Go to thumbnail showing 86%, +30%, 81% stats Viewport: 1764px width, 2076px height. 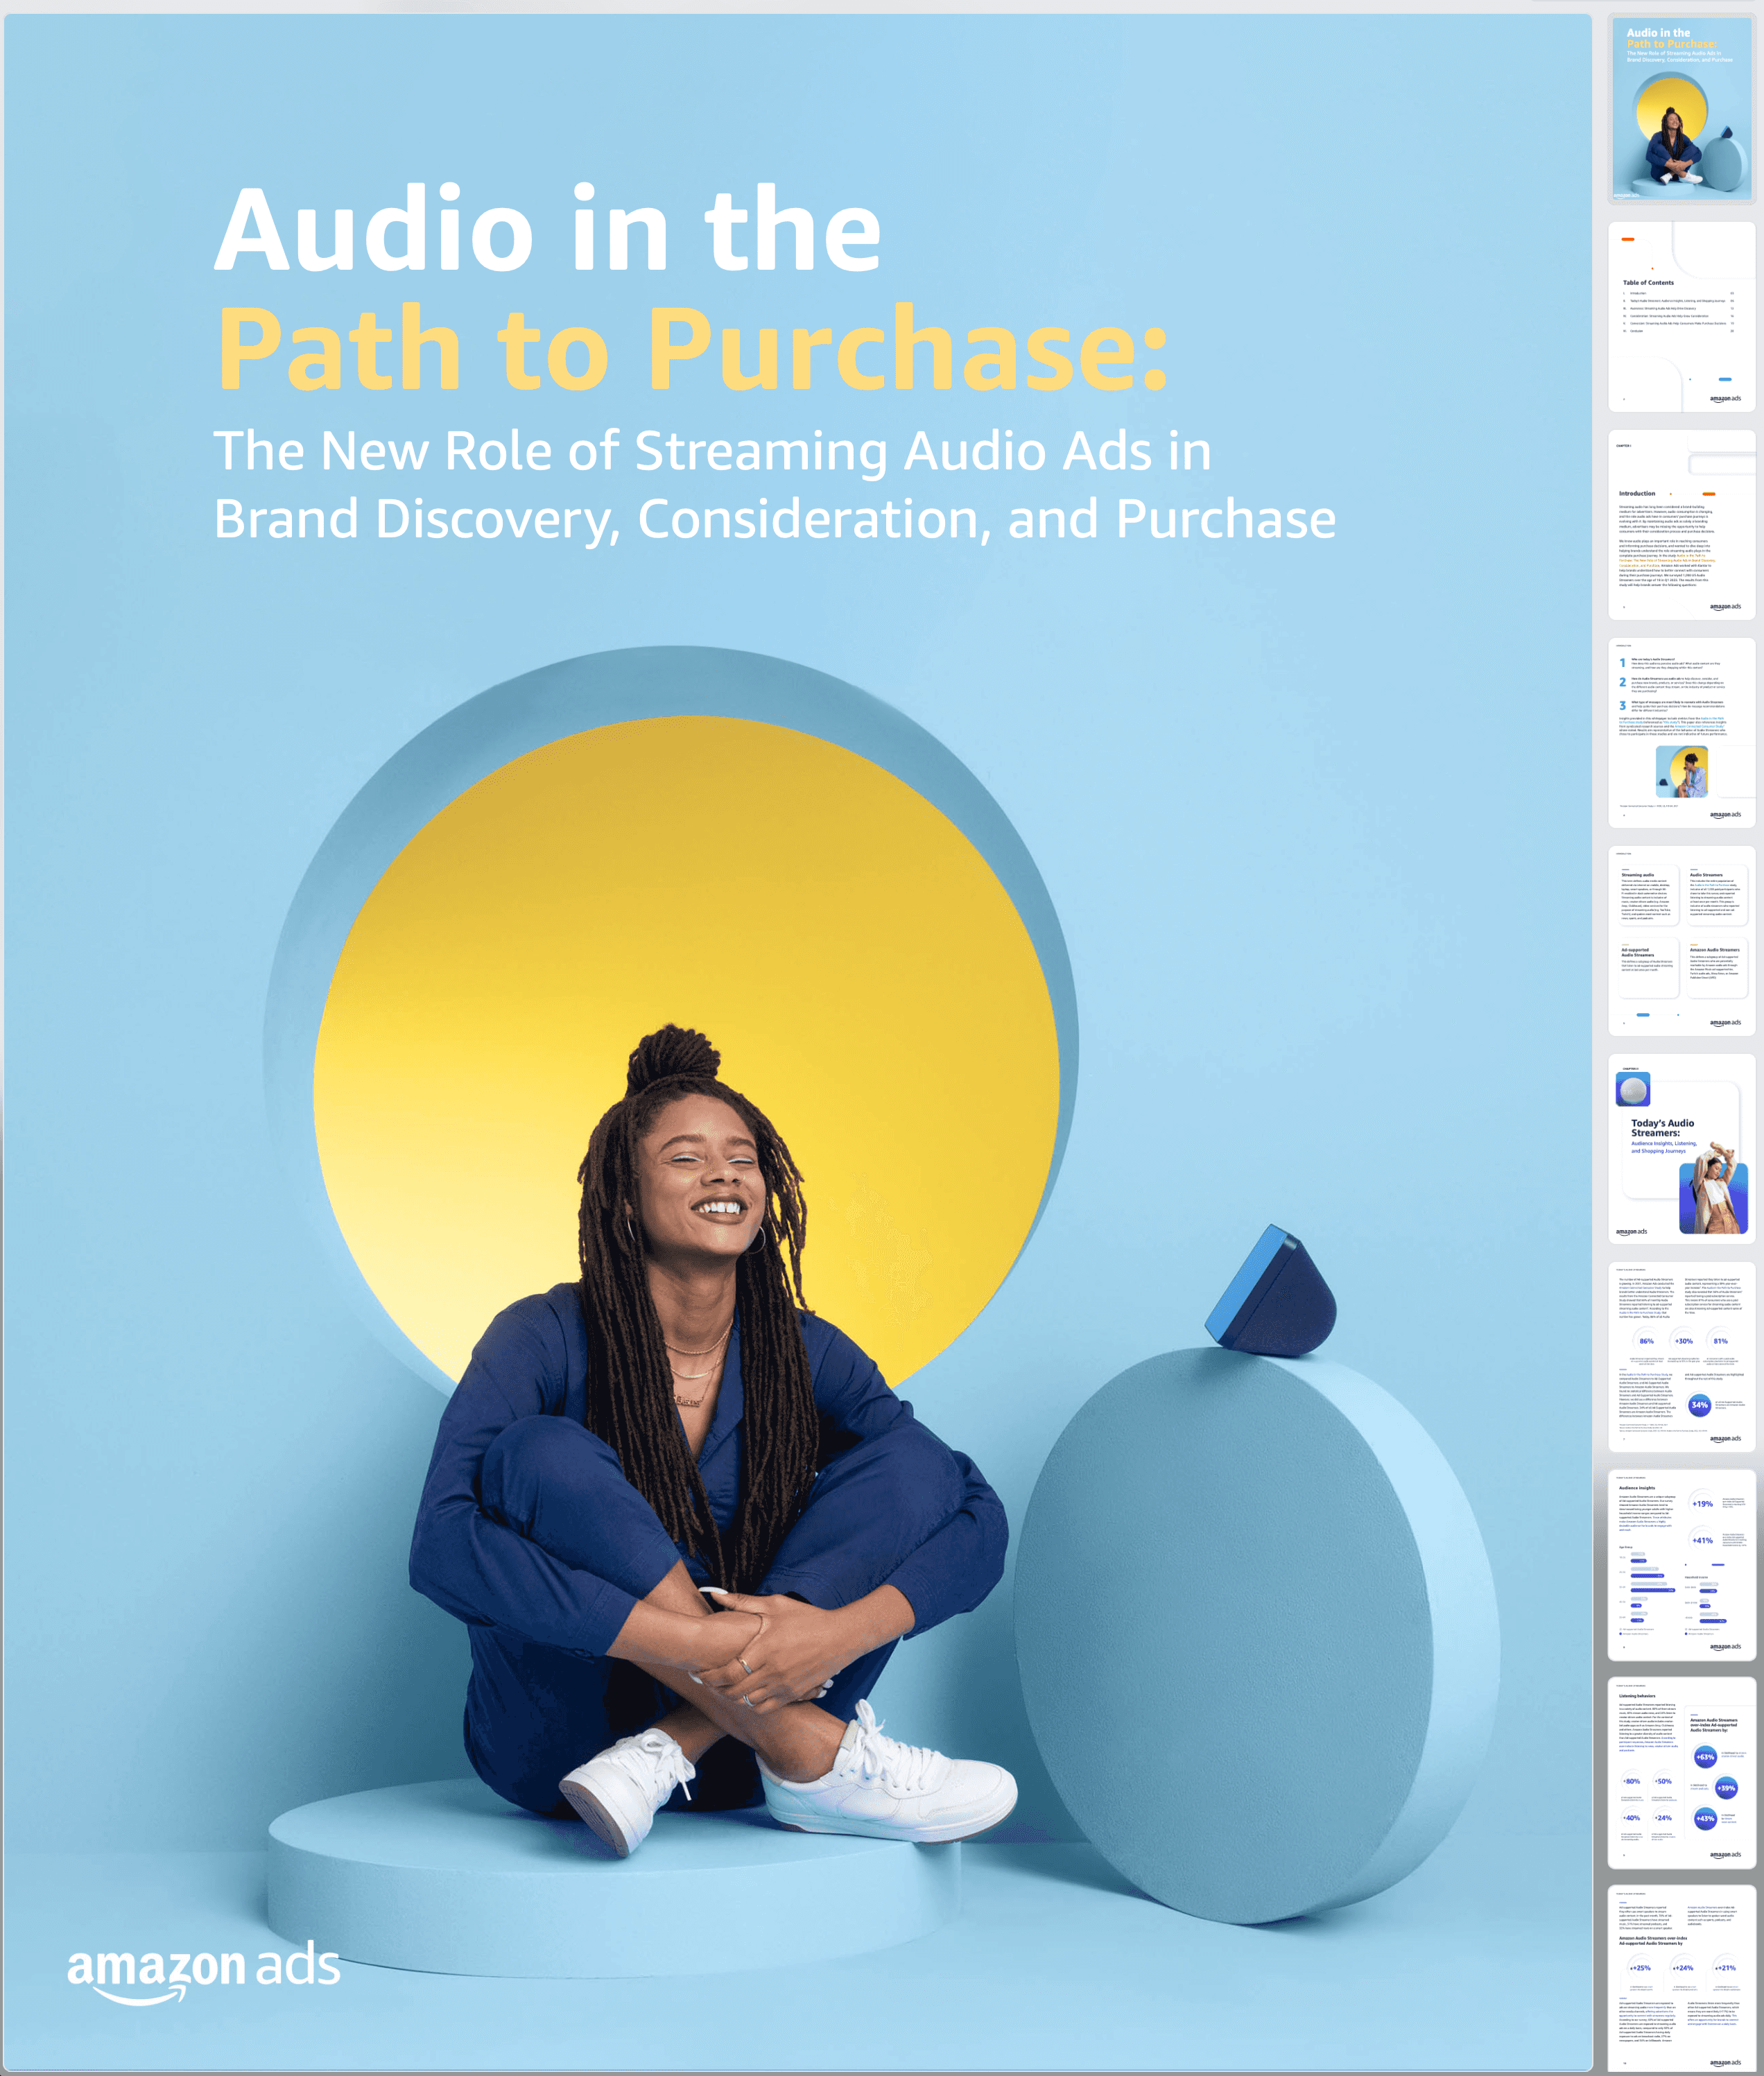pyautogui.click(x=1681, y=1357)
